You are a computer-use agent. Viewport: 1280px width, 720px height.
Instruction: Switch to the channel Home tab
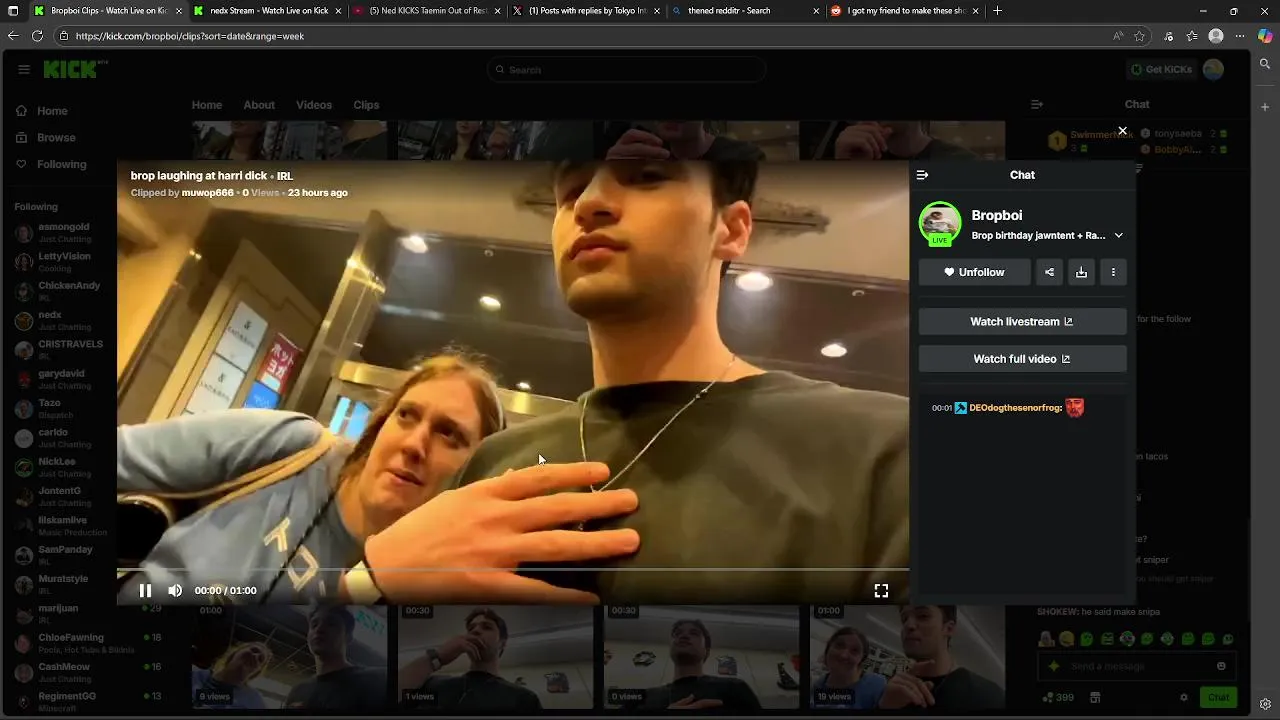(207, 105)
